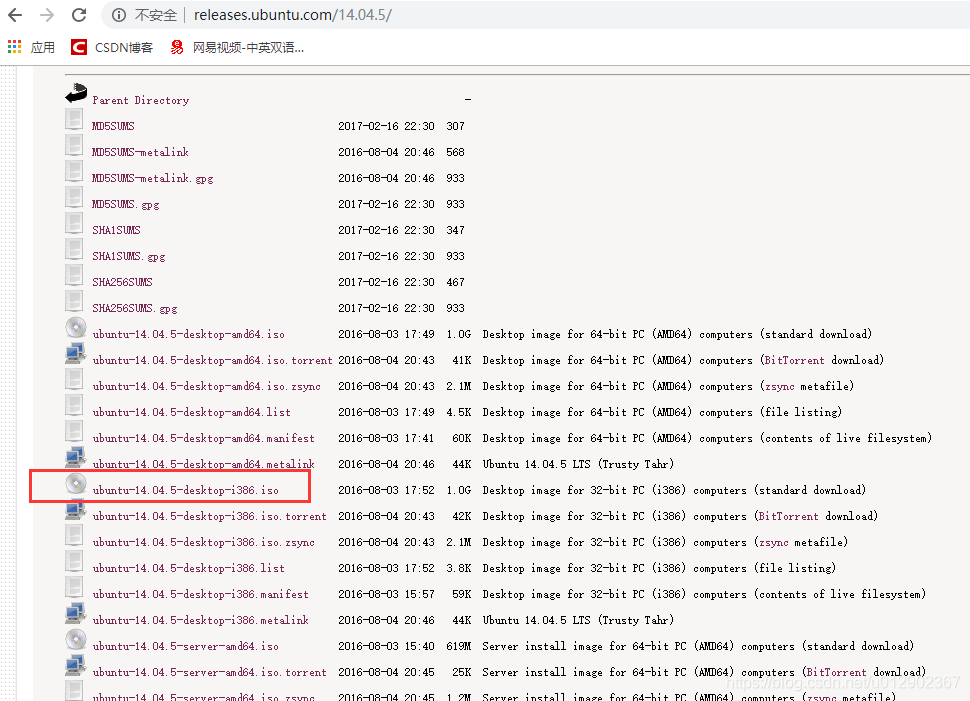Open the CSDN博客 bookmark
The height and width of the screenshot is (701, 970).
click(112, 47)
